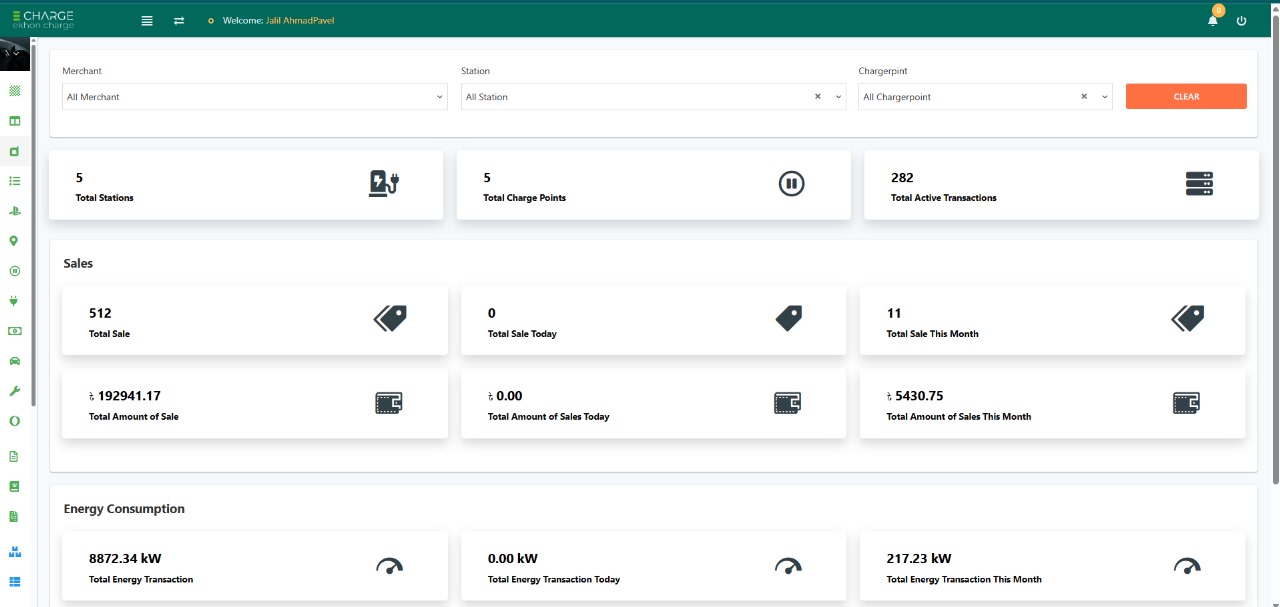The height and width of the screenshot is (607, 1280).
Task: Open the map pin sidebar item
Action: (x=14, y=241)
